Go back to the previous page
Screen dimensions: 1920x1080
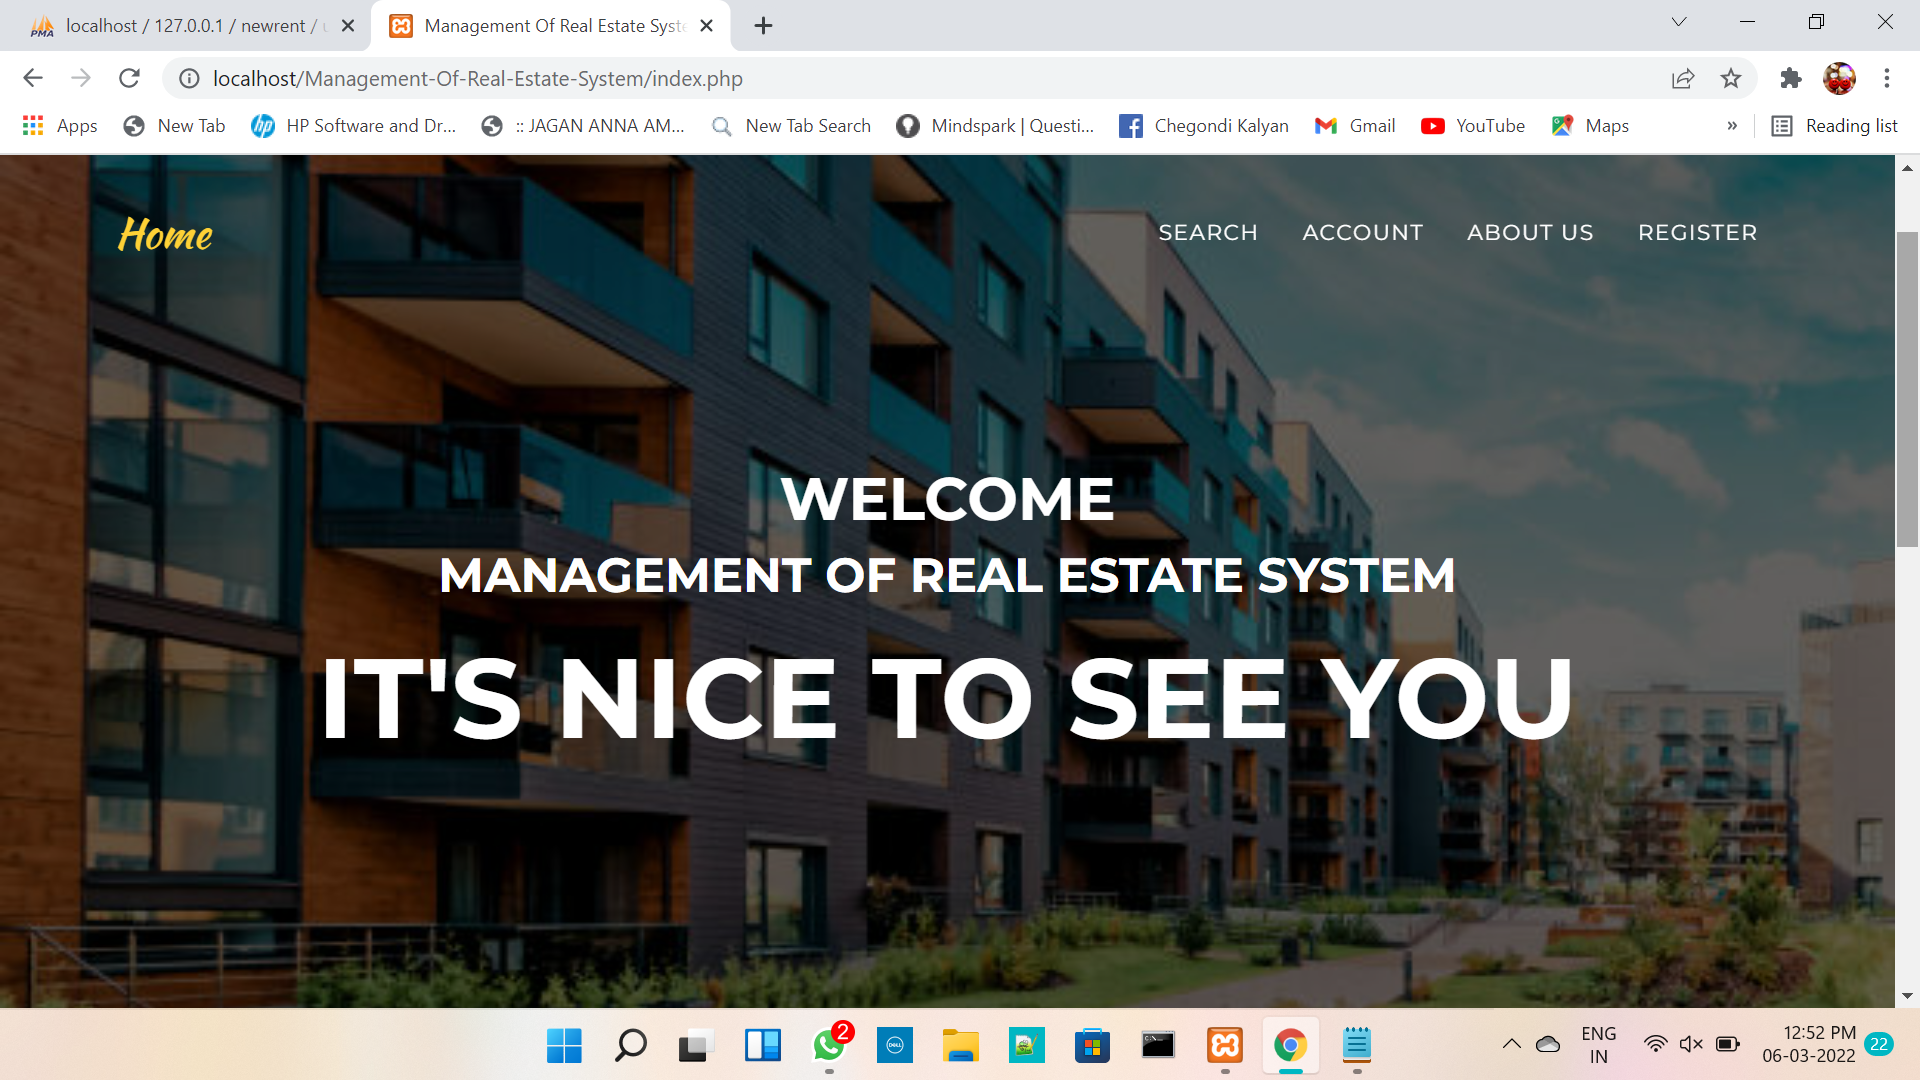click(33, 78)
